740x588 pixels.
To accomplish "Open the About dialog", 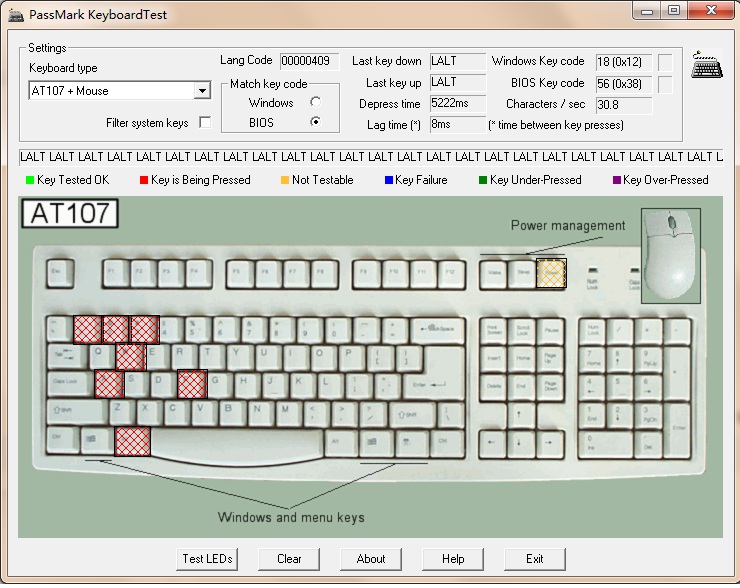I will point(371,559).
